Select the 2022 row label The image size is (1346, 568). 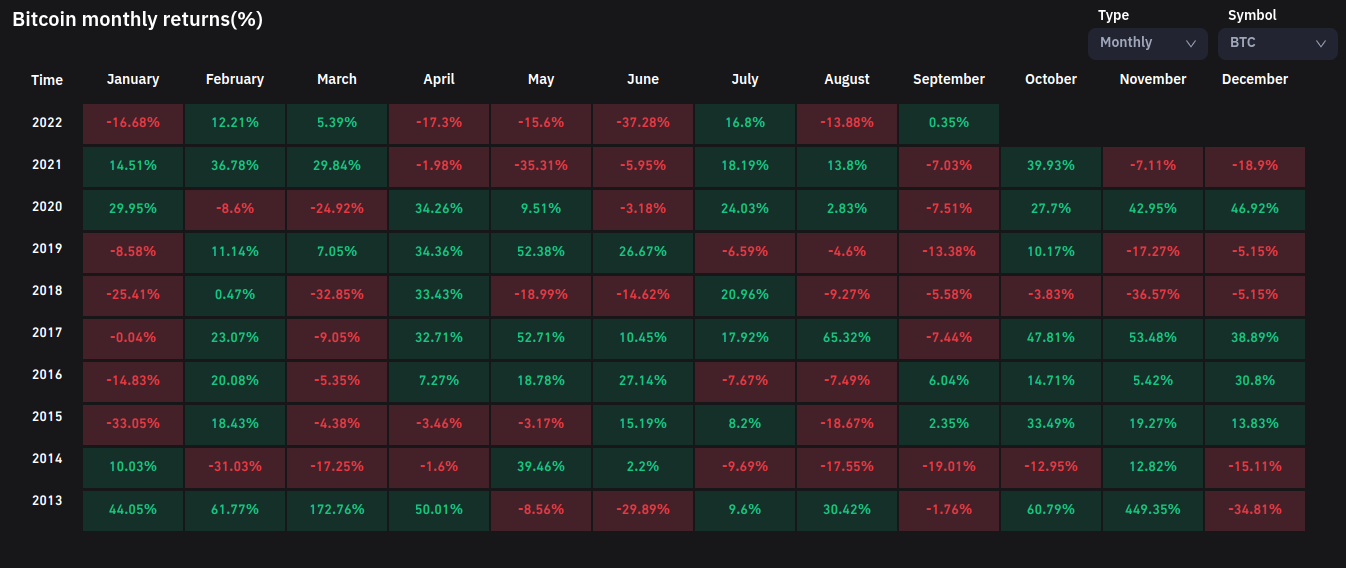pos(47,122)
